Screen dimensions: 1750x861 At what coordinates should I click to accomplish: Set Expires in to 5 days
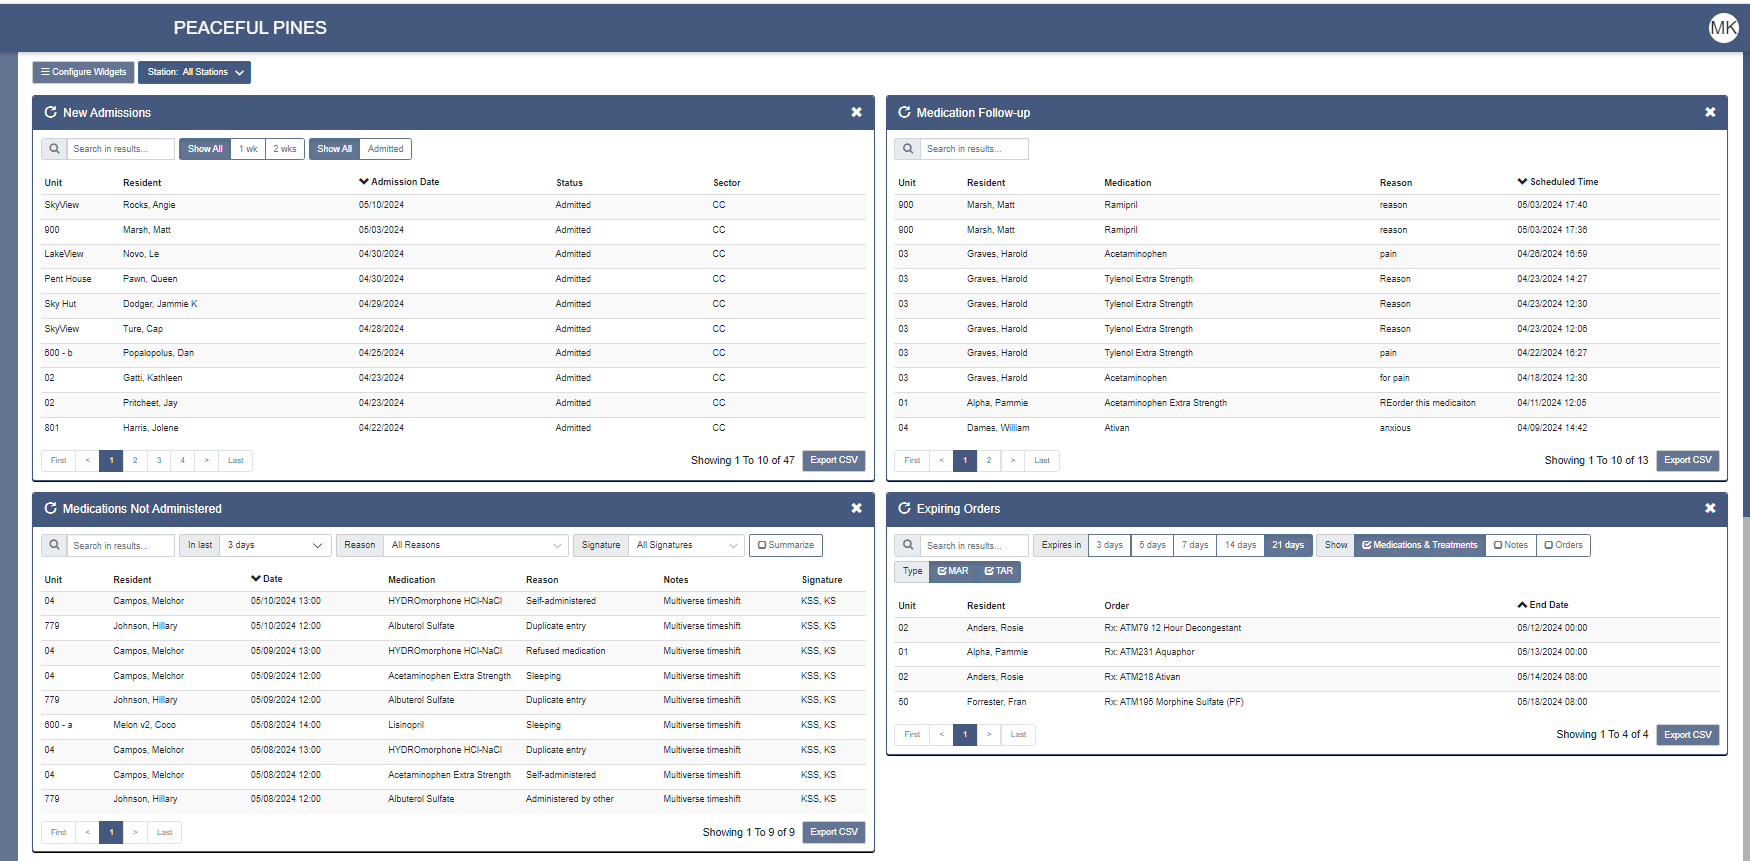pos(1152,545)
